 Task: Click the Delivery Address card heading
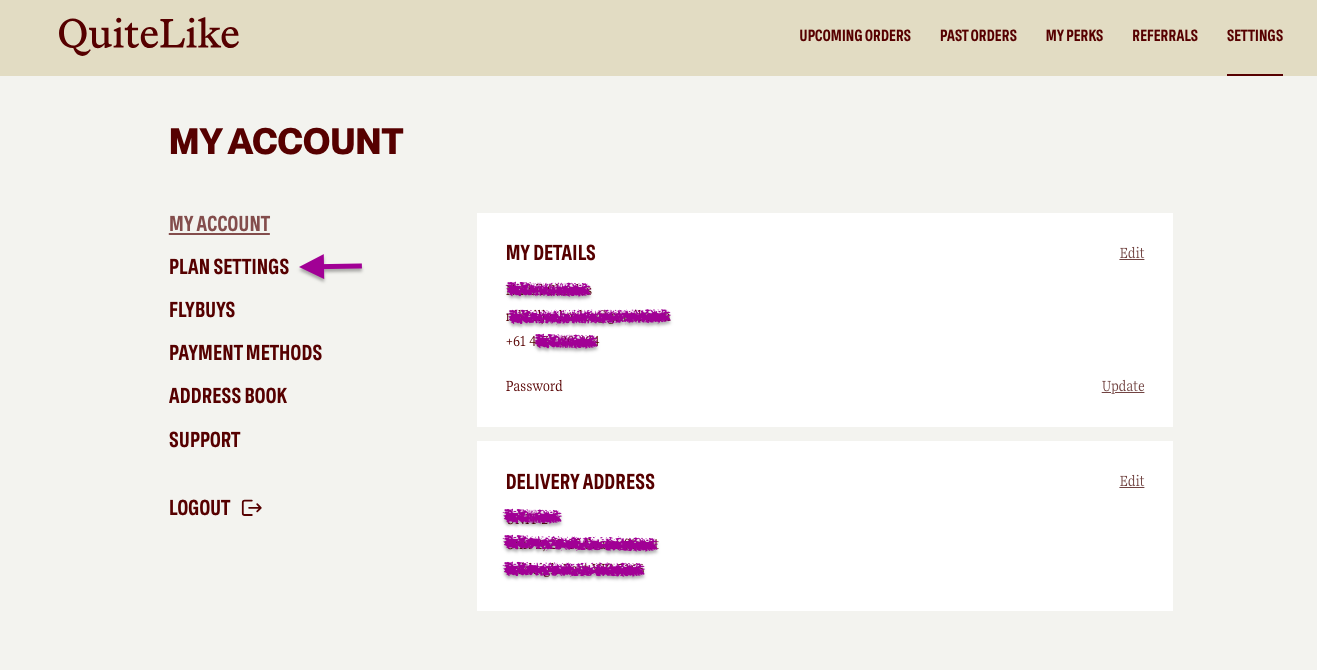(580, 482)
